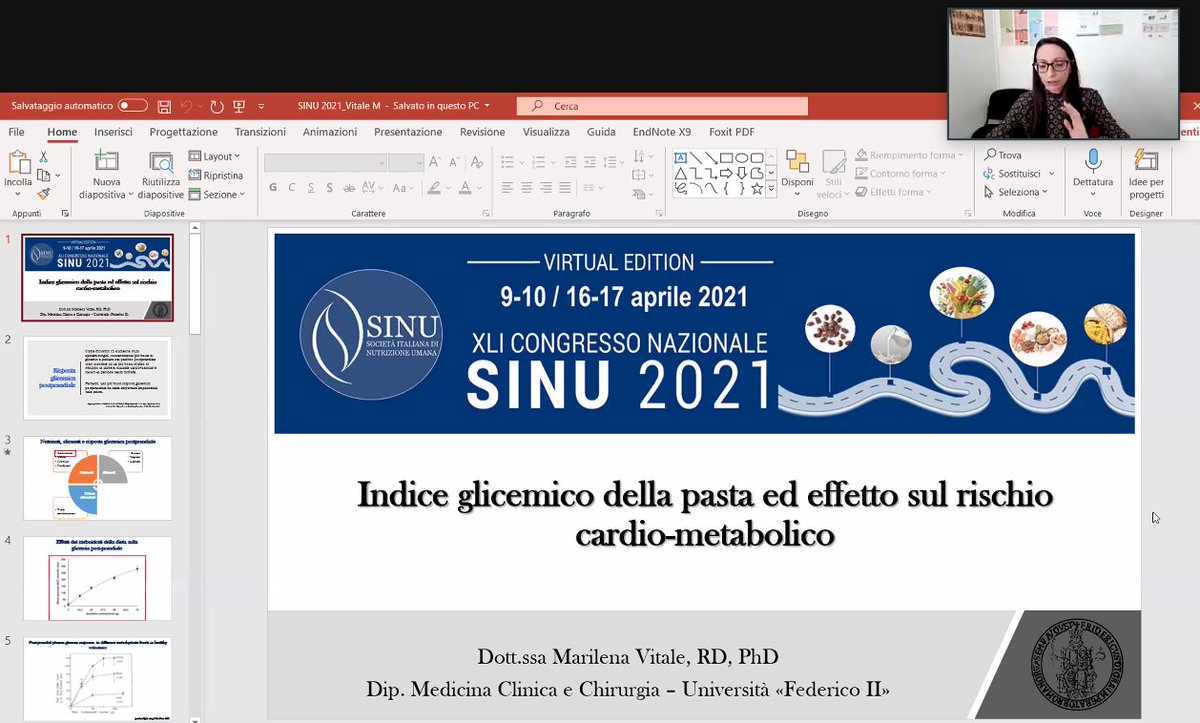The height and width of the screenshot is (723, 1200).
Task: Toggle bold (G) formatting
Action: tap(273, 187)
